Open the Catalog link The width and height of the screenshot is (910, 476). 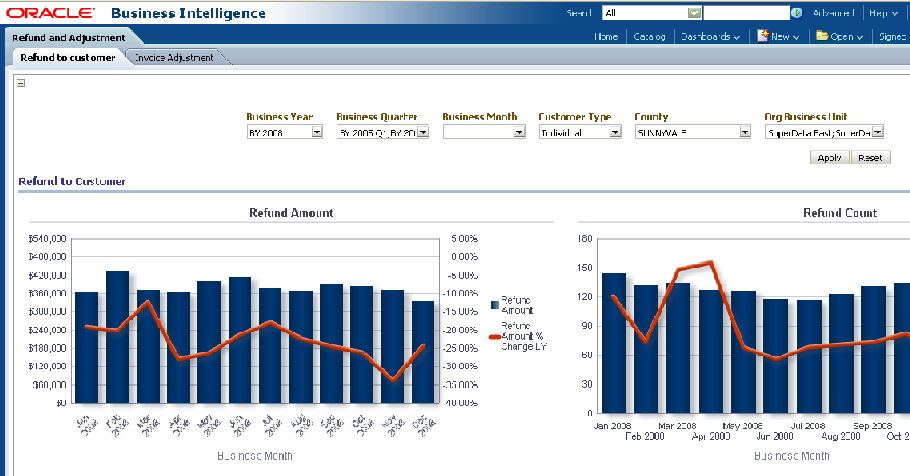[649, 37]
